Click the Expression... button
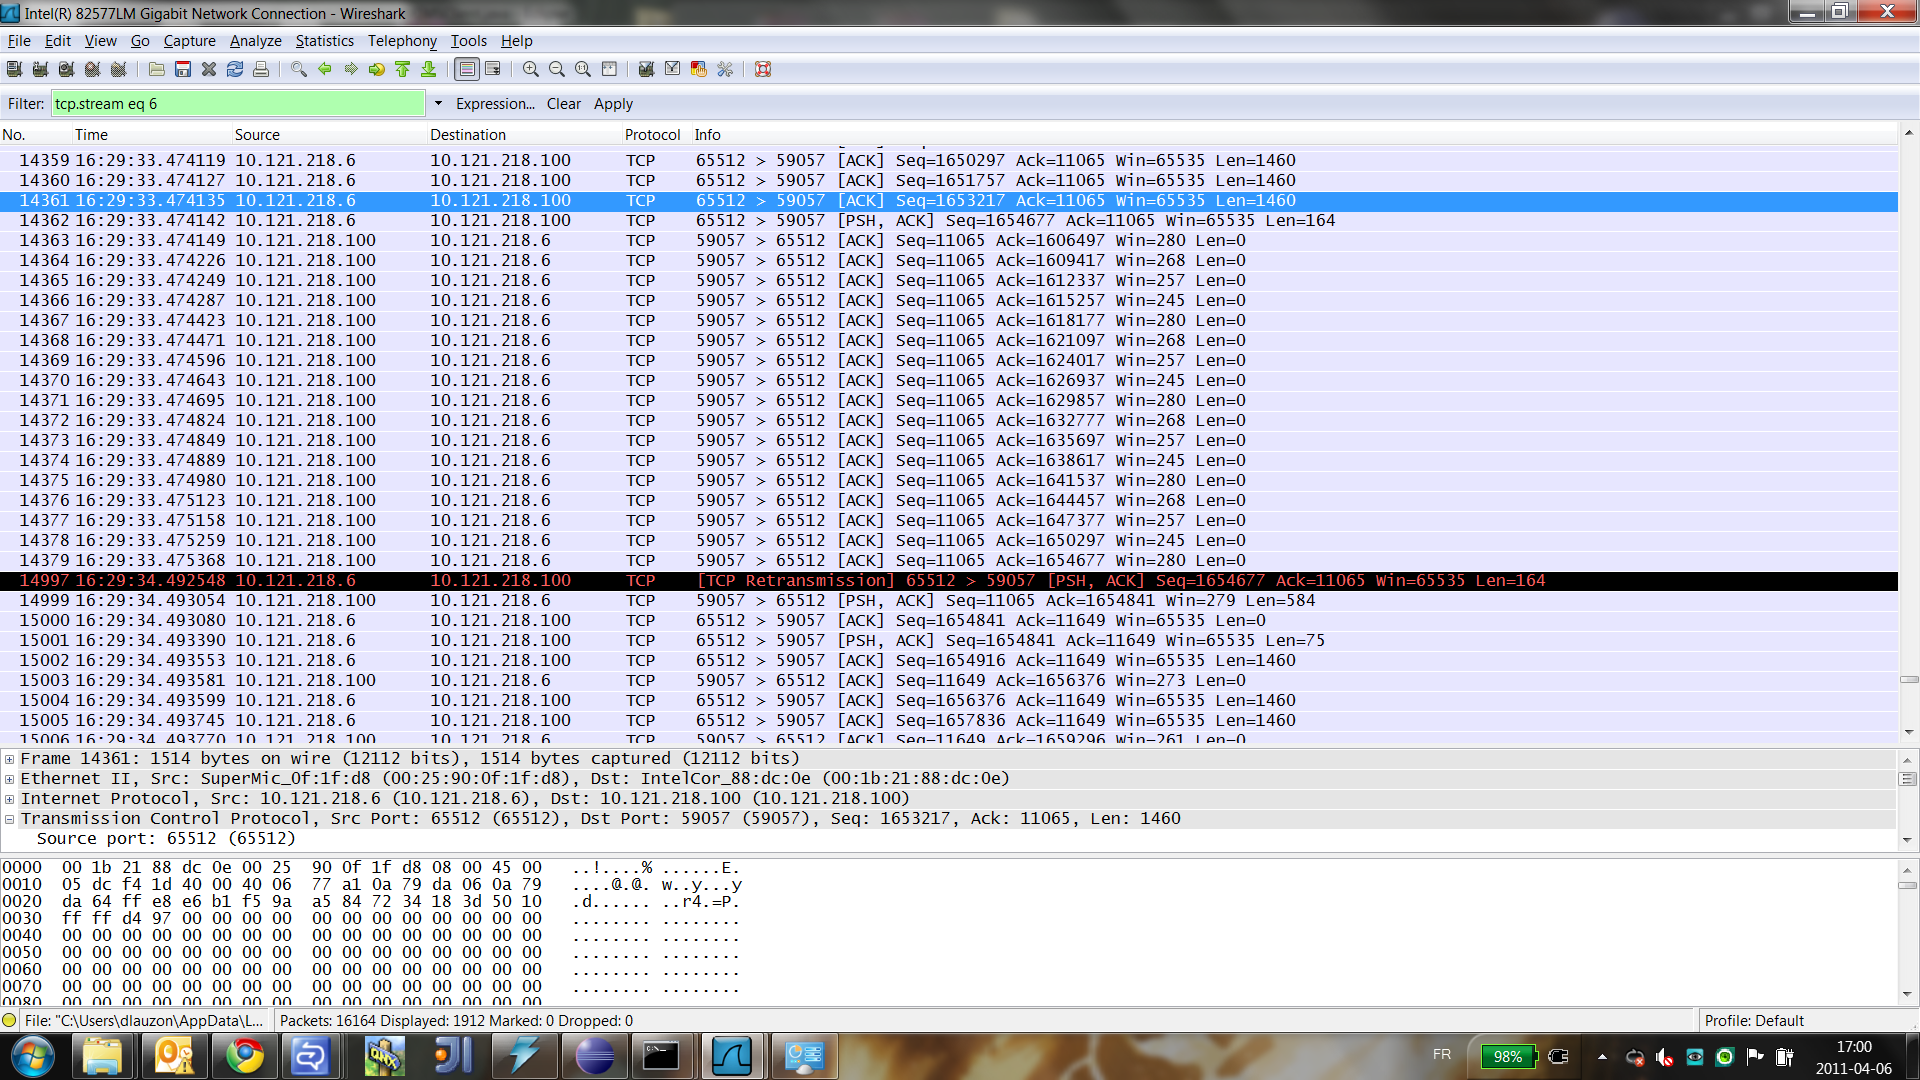The height and width of the screenshot is (1080, 1920). tap(495, 104)
